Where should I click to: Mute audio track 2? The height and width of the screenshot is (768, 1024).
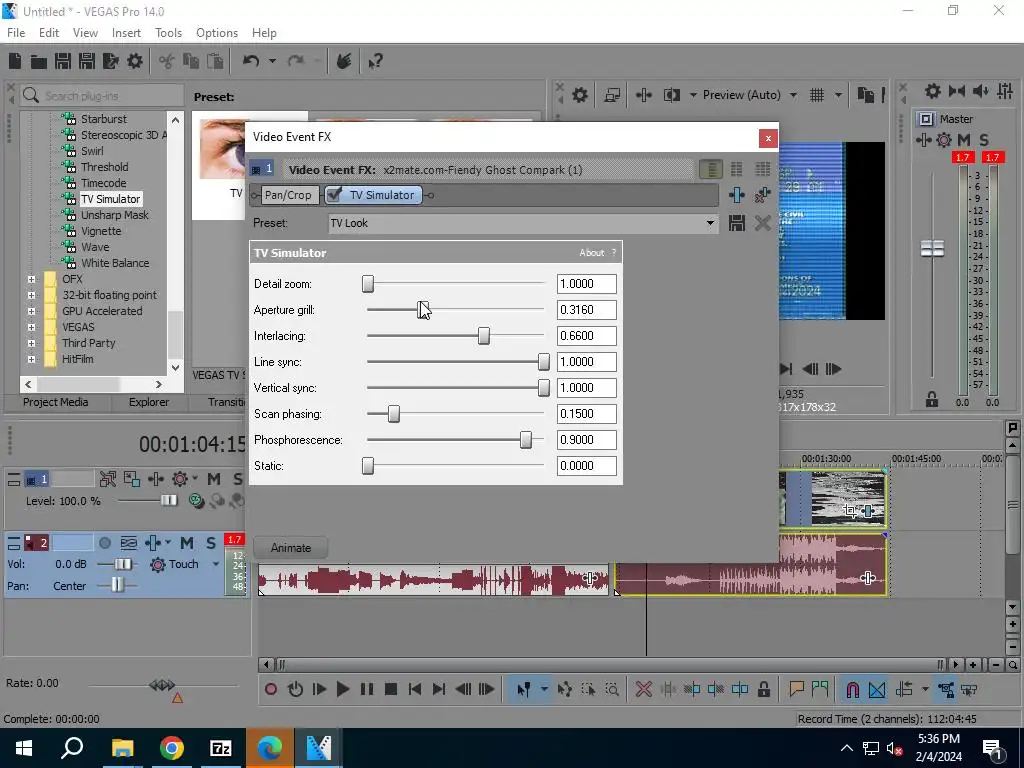[x=187, y=543]
